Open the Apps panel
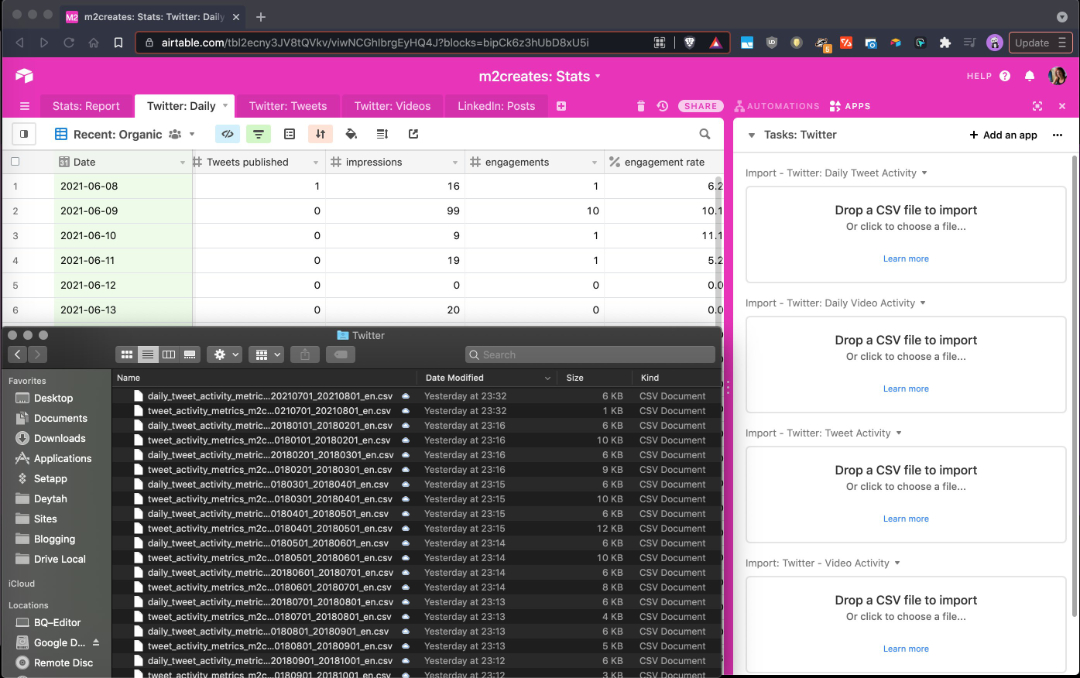Viewport: 1080px width, 678px height. point(851,106)
